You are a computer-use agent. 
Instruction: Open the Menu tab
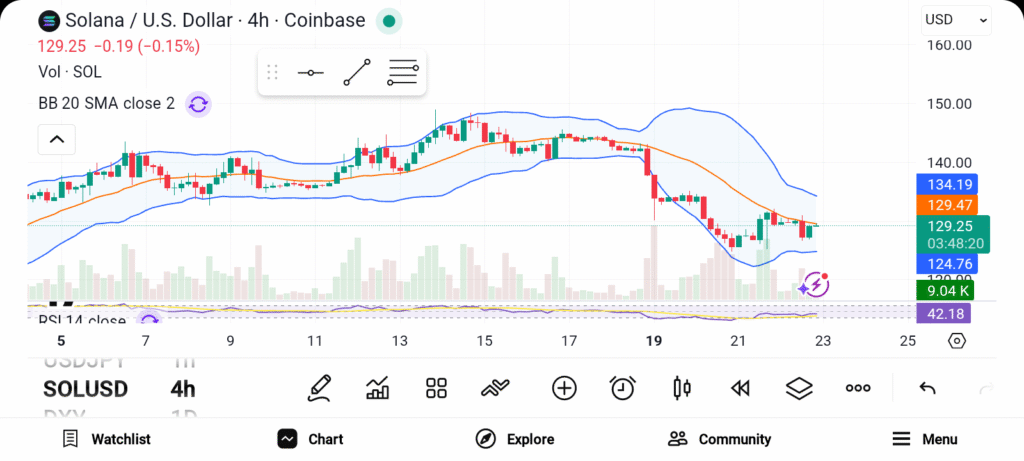click(925, 439)
